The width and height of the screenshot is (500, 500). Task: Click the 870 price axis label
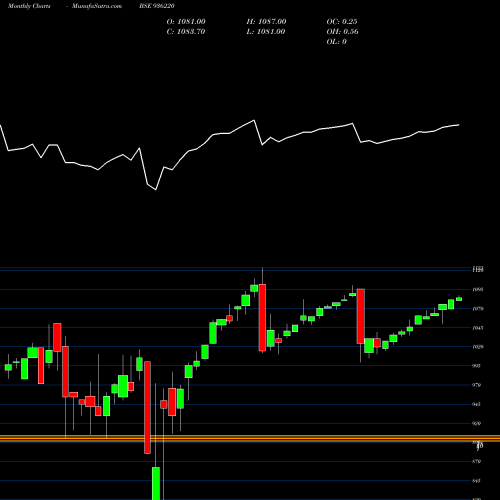coord(477,462)
